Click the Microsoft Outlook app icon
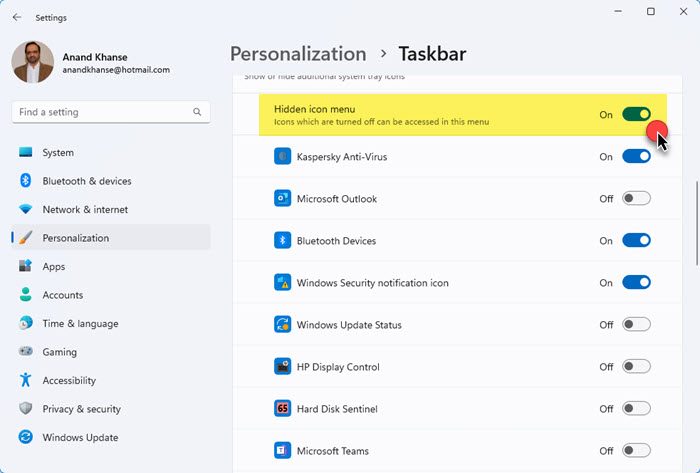 [283, 198]
